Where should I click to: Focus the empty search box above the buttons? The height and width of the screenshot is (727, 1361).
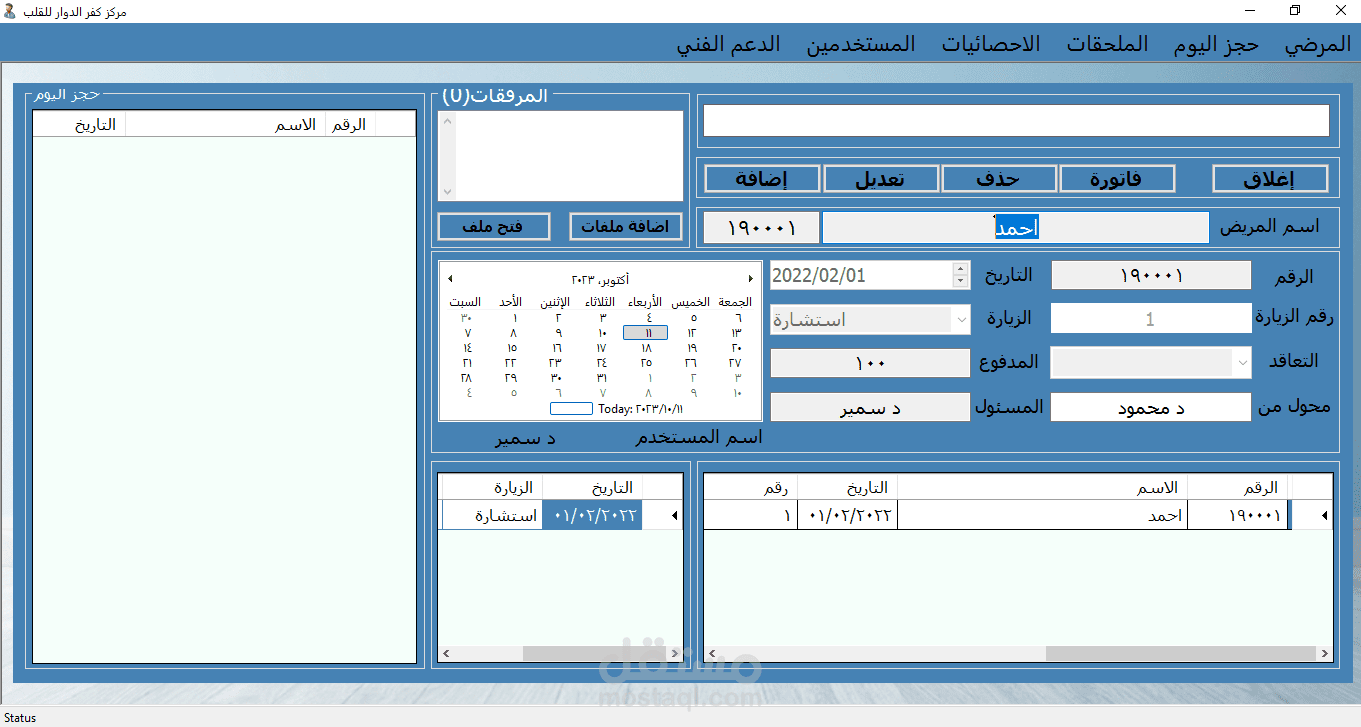(1016, 120)
